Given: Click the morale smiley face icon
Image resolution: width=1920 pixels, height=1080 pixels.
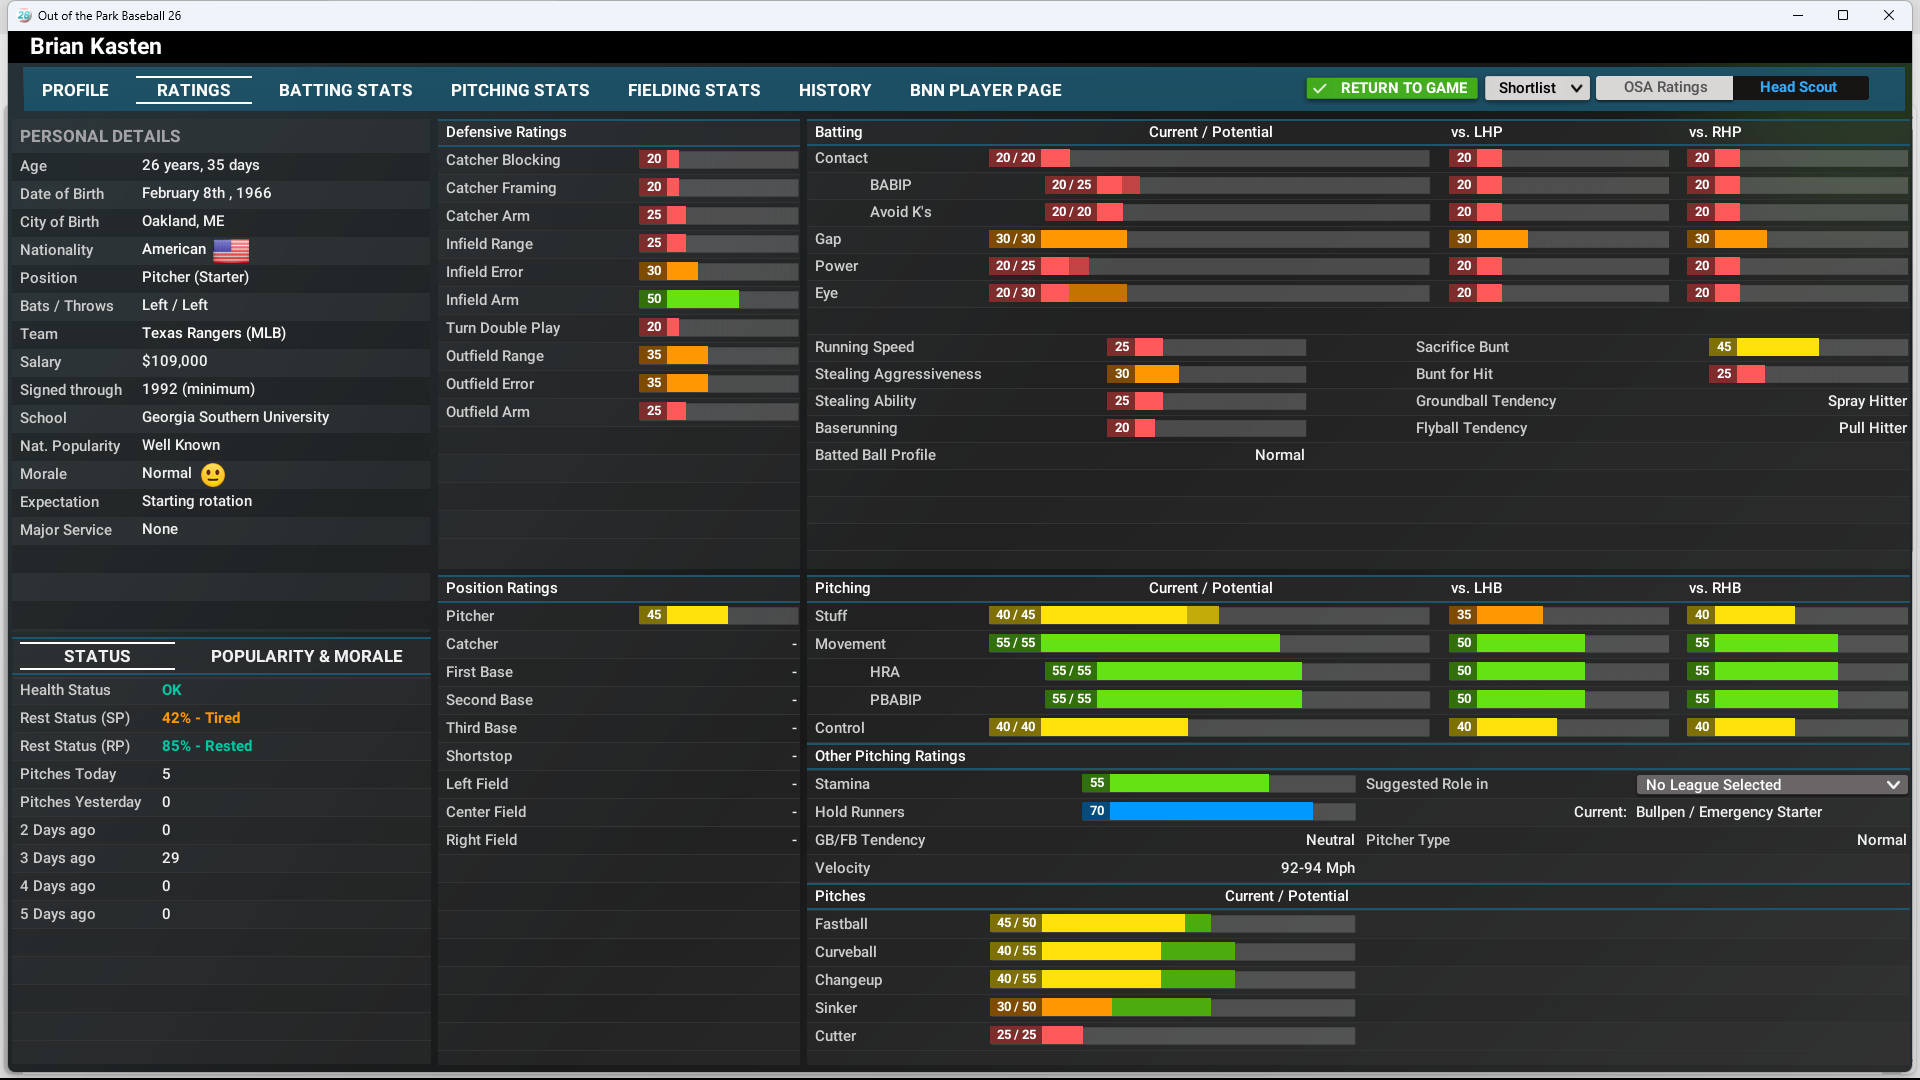Looking at the screenshot, I should 213,475.
